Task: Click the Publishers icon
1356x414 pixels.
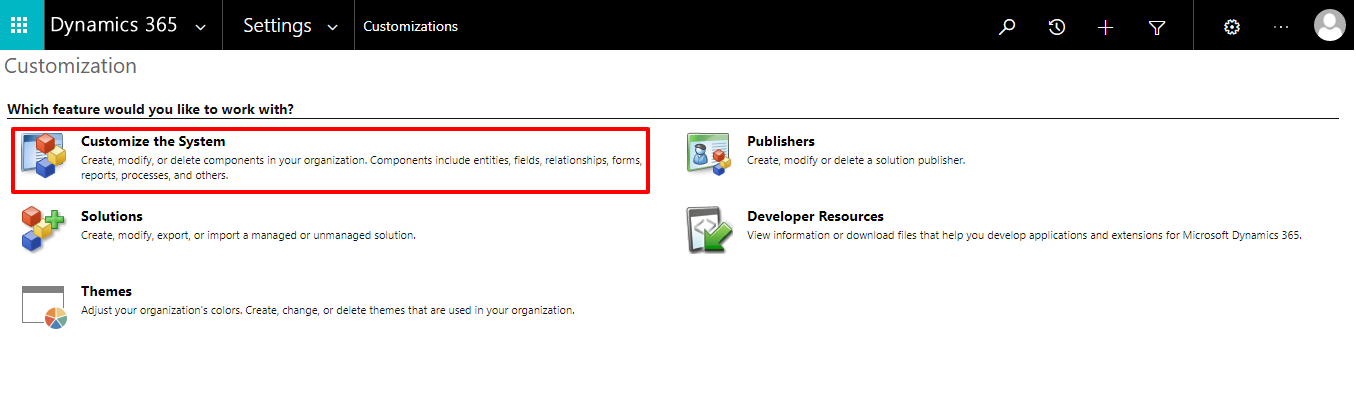Action: point(710,153)
